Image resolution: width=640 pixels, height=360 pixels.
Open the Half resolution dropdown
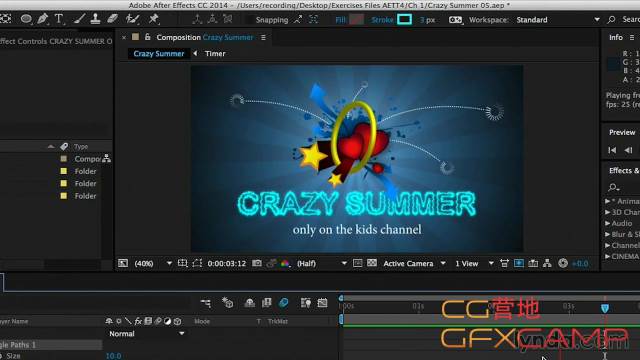[x=322, y=264]
